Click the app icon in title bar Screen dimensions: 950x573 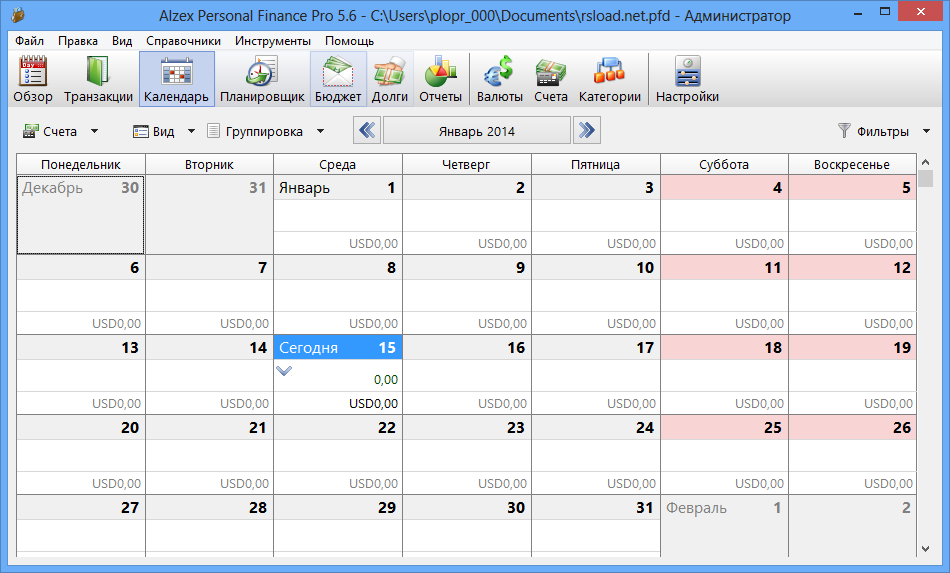coord(19,15)
